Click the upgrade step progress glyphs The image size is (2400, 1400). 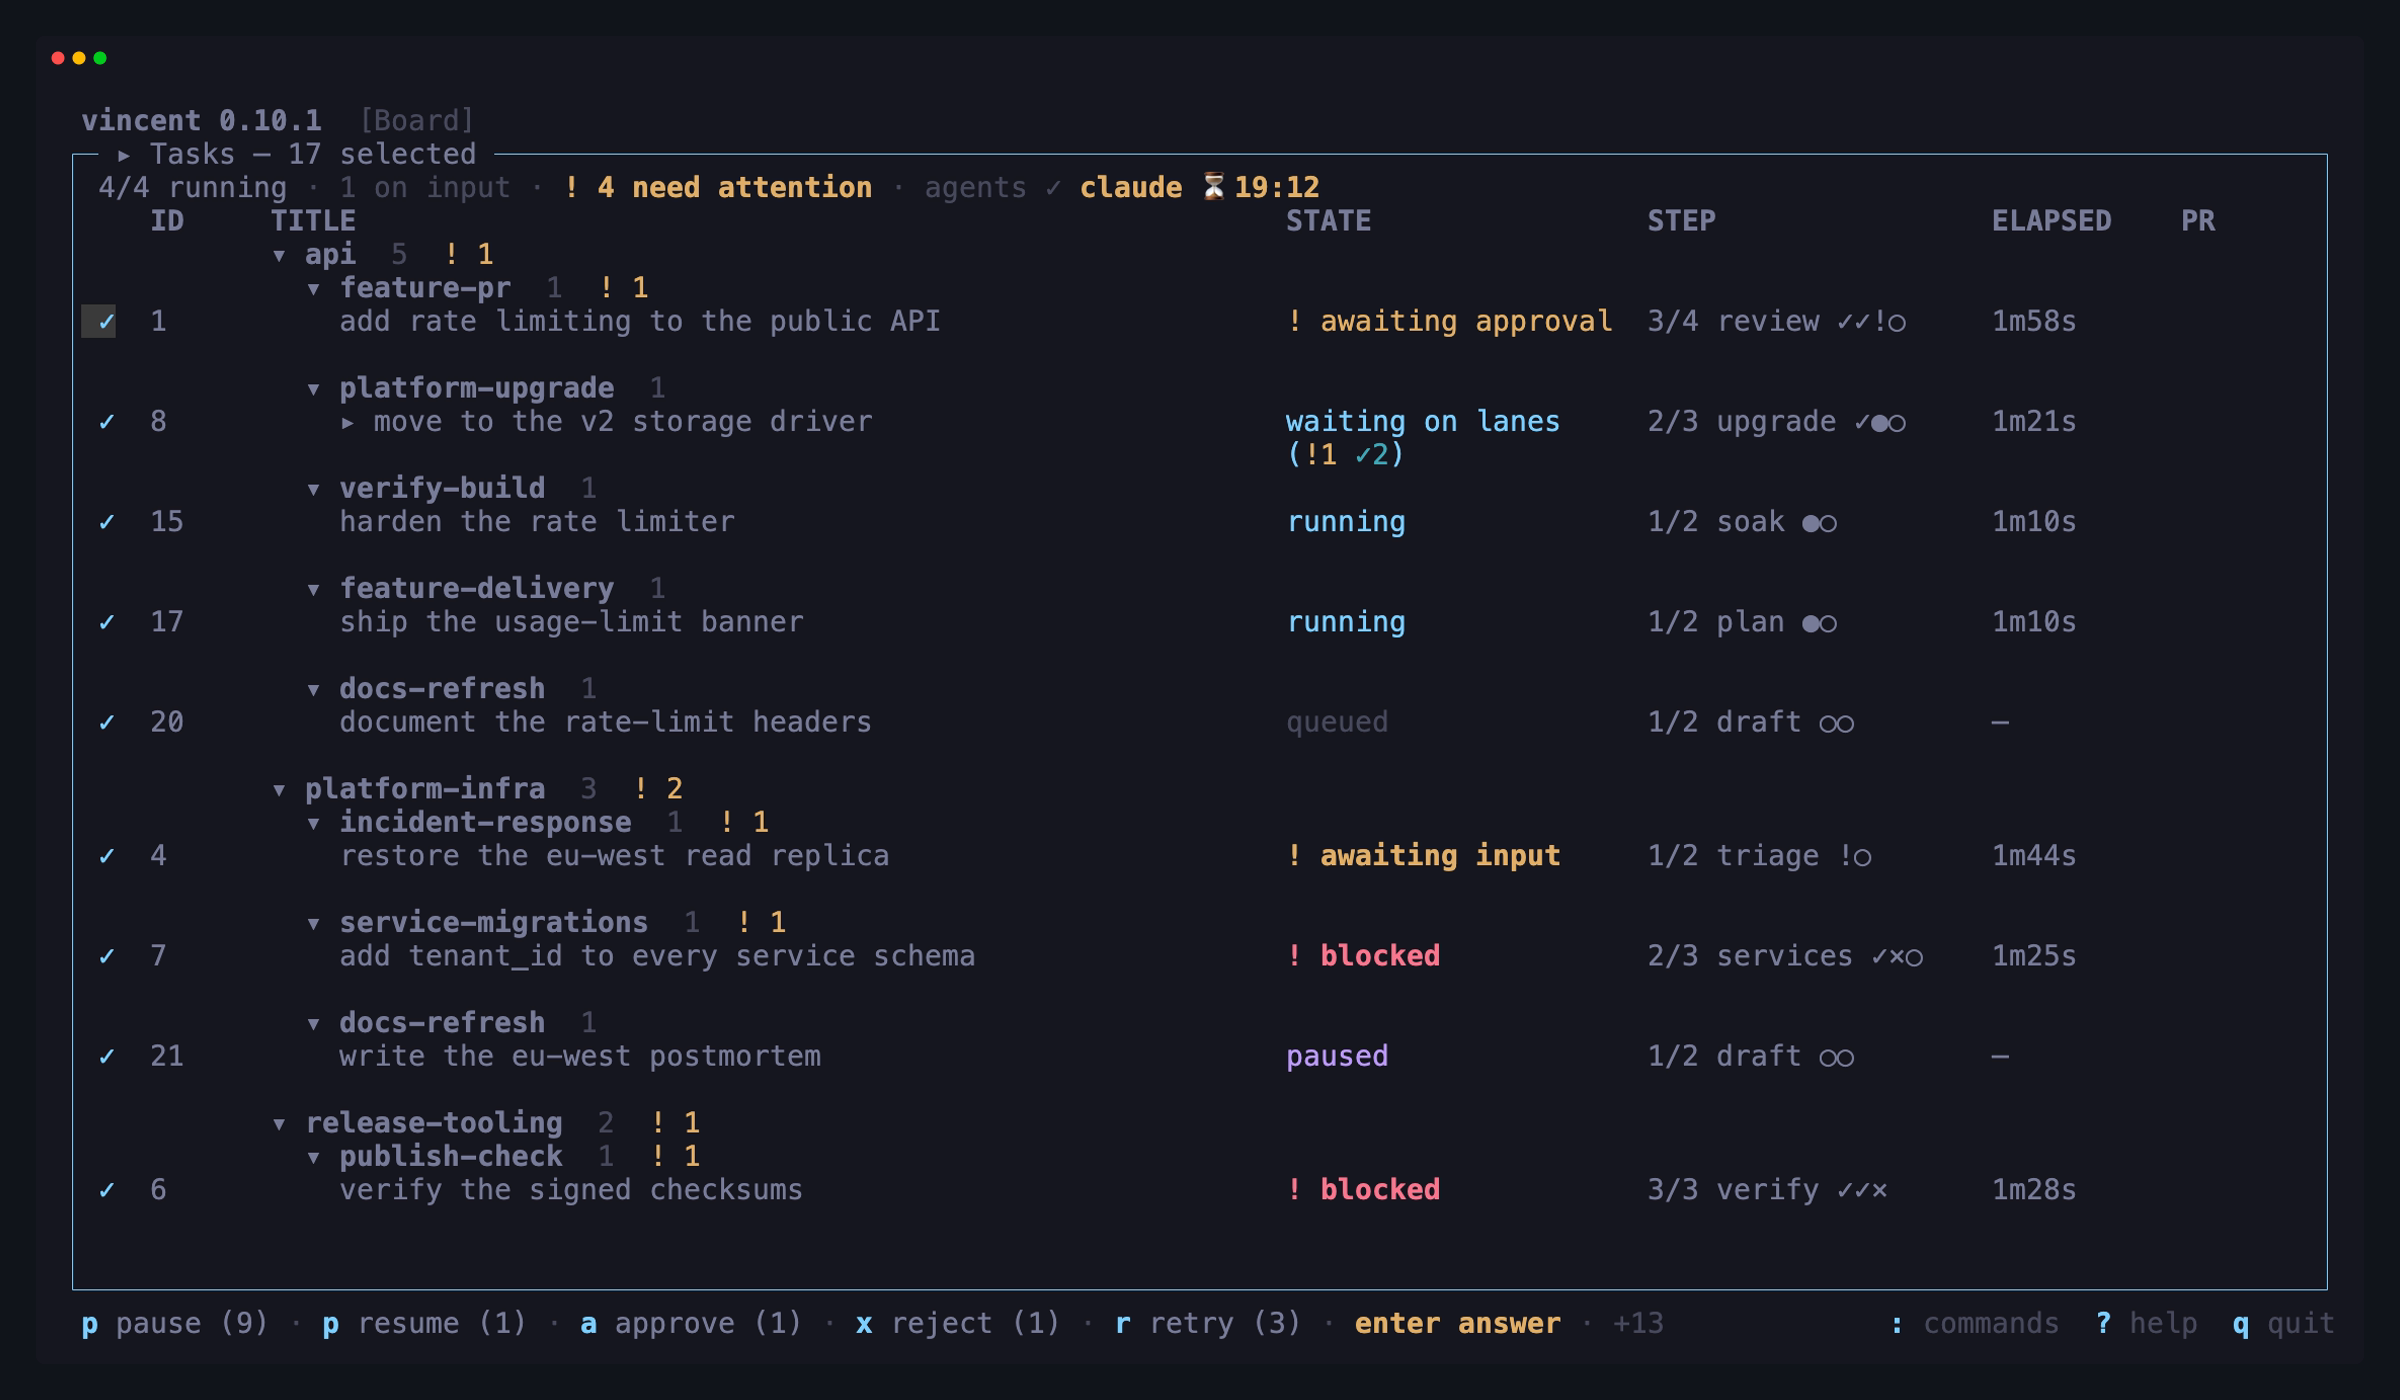click(x=1880, y=422)
